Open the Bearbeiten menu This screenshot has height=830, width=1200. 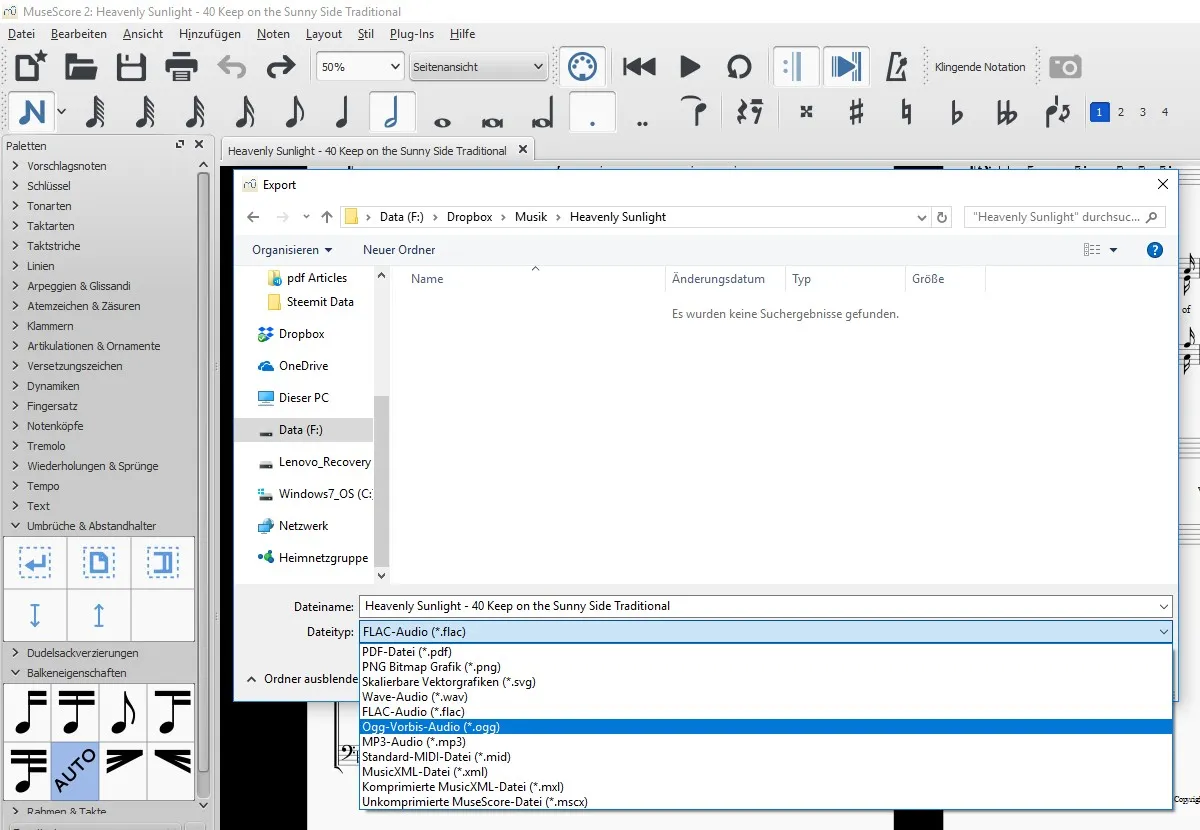pos(79,34)
